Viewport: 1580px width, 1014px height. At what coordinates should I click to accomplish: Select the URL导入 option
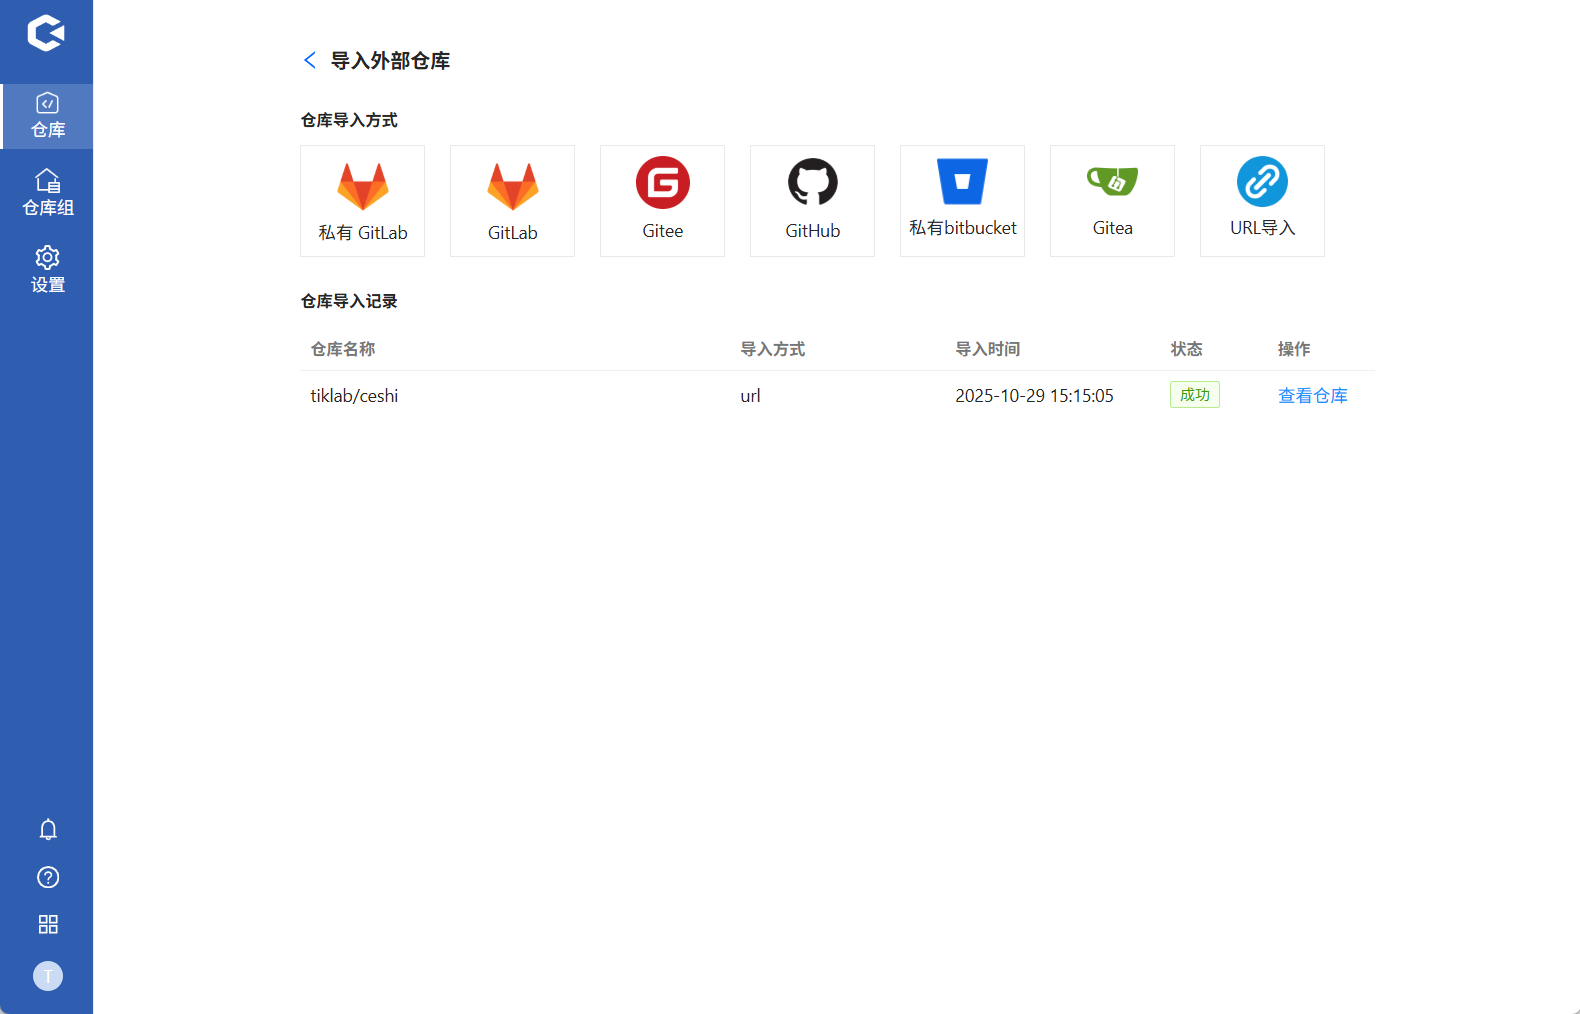1262,201
